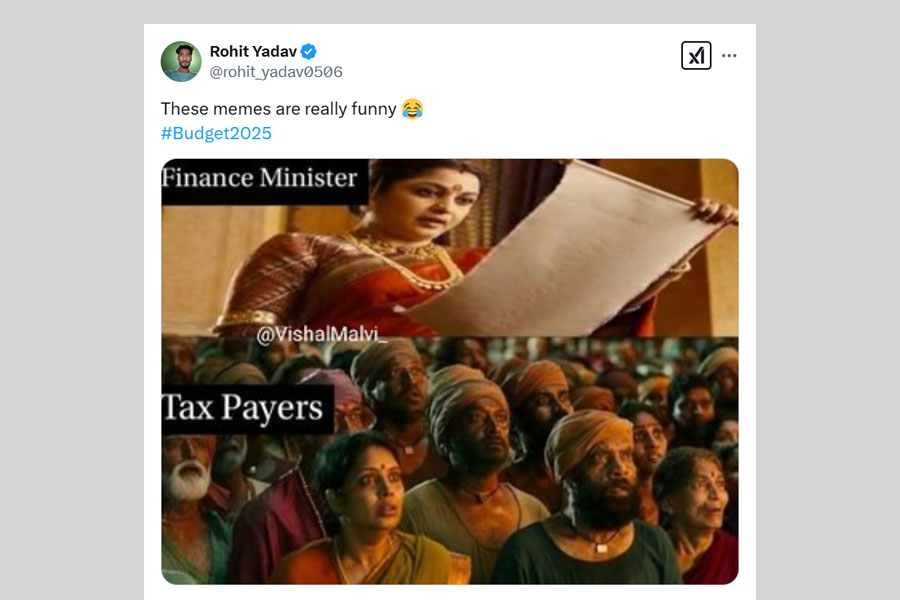Screen dimensions: 900x600
Task: Open the Rohit Yadav display name
Action: [x=254, y=52]
